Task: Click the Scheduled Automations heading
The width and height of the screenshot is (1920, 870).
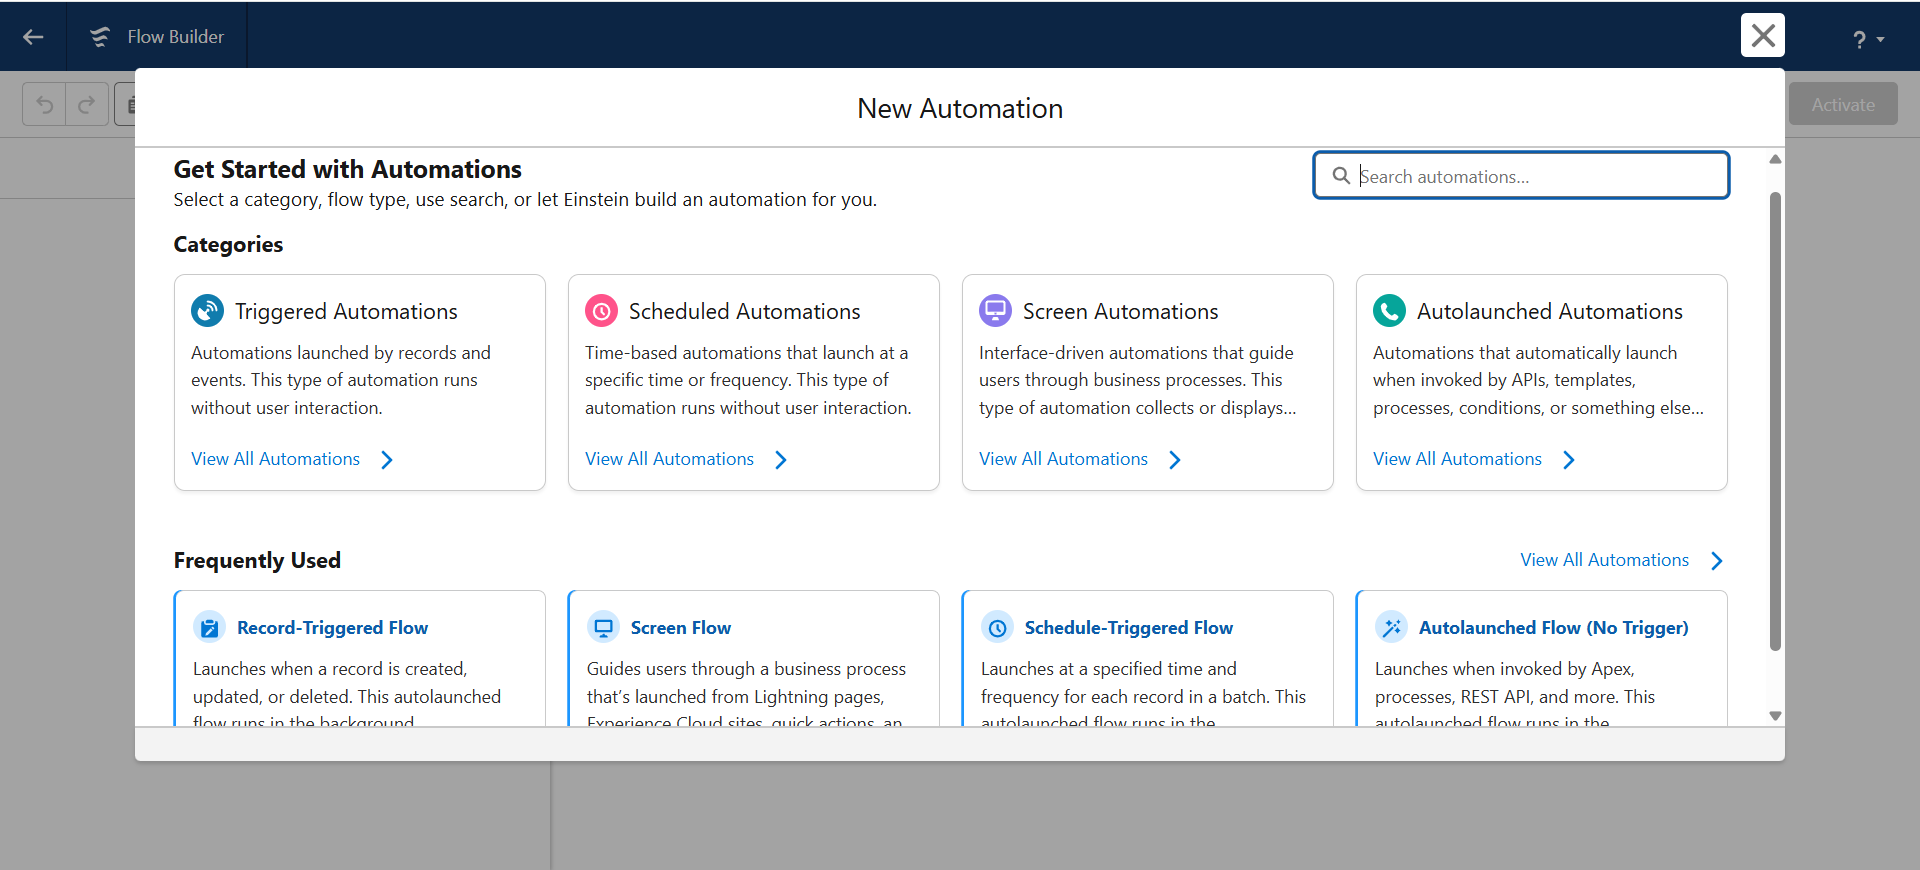Action: tap(745, 311)
